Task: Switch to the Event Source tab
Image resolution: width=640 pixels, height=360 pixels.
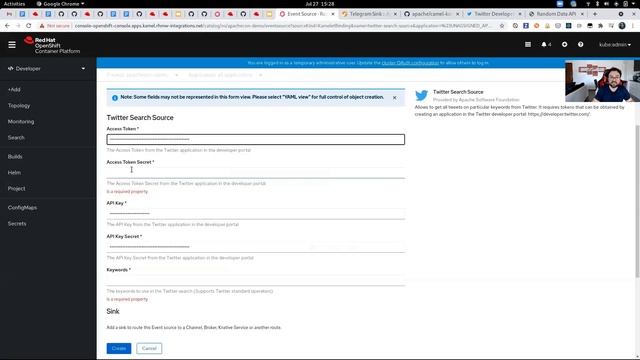Action: (x=307, y=14)
